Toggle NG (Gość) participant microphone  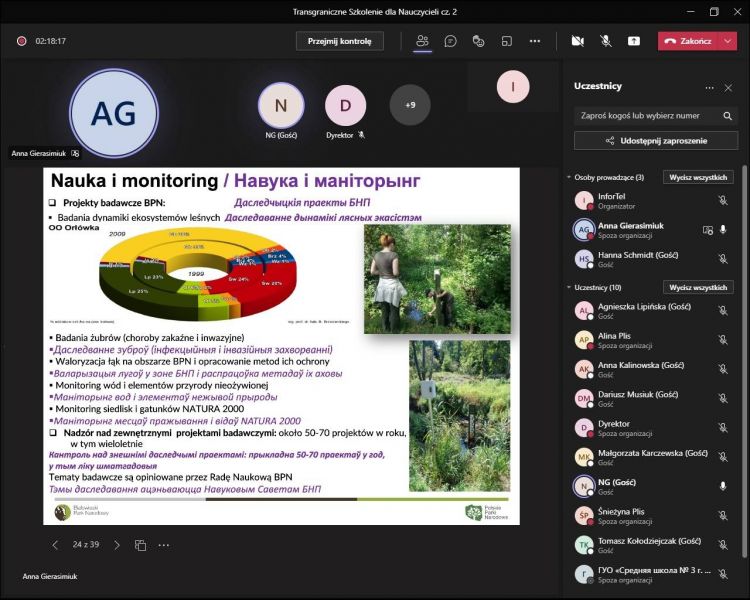click(x=723, y=486)
